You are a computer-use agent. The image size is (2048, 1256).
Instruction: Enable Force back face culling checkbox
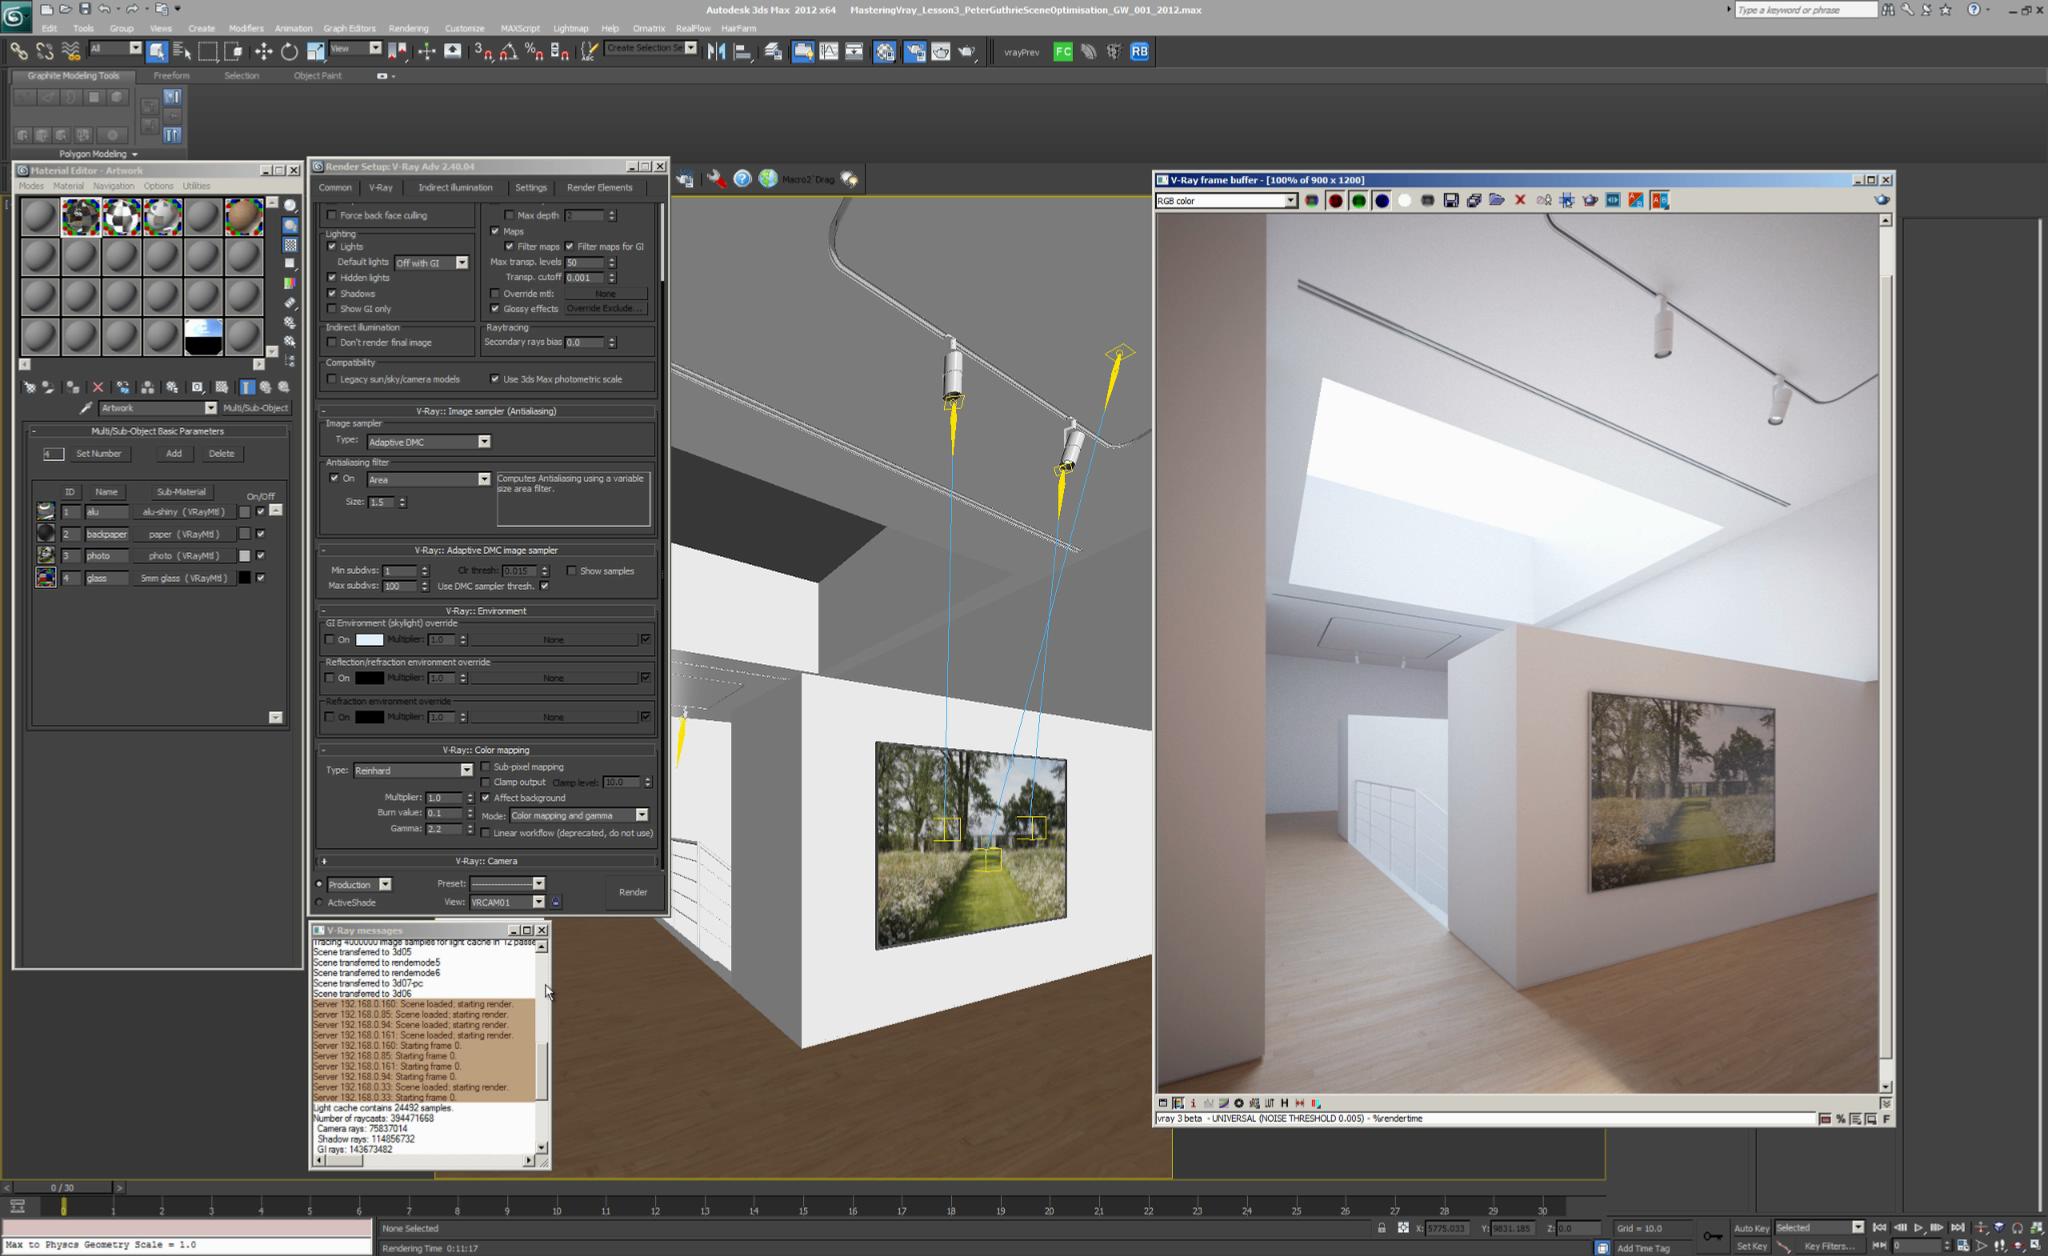(x=332, y=215)
